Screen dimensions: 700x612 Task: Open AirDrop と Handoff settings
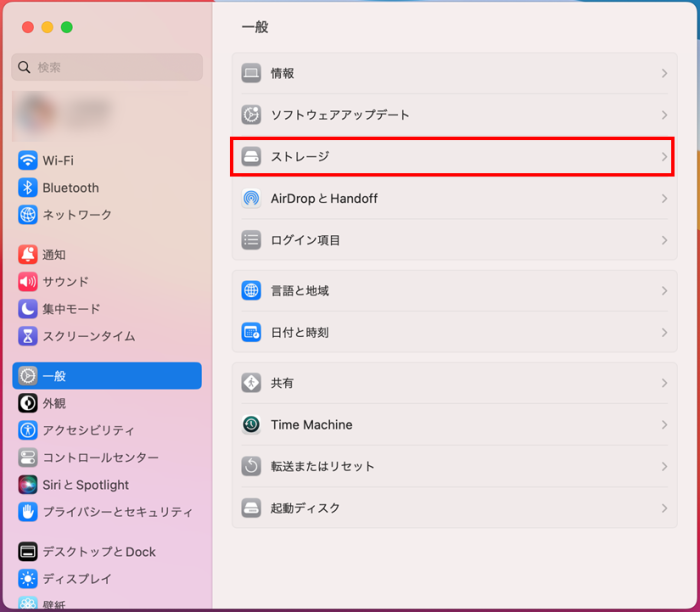324,199
